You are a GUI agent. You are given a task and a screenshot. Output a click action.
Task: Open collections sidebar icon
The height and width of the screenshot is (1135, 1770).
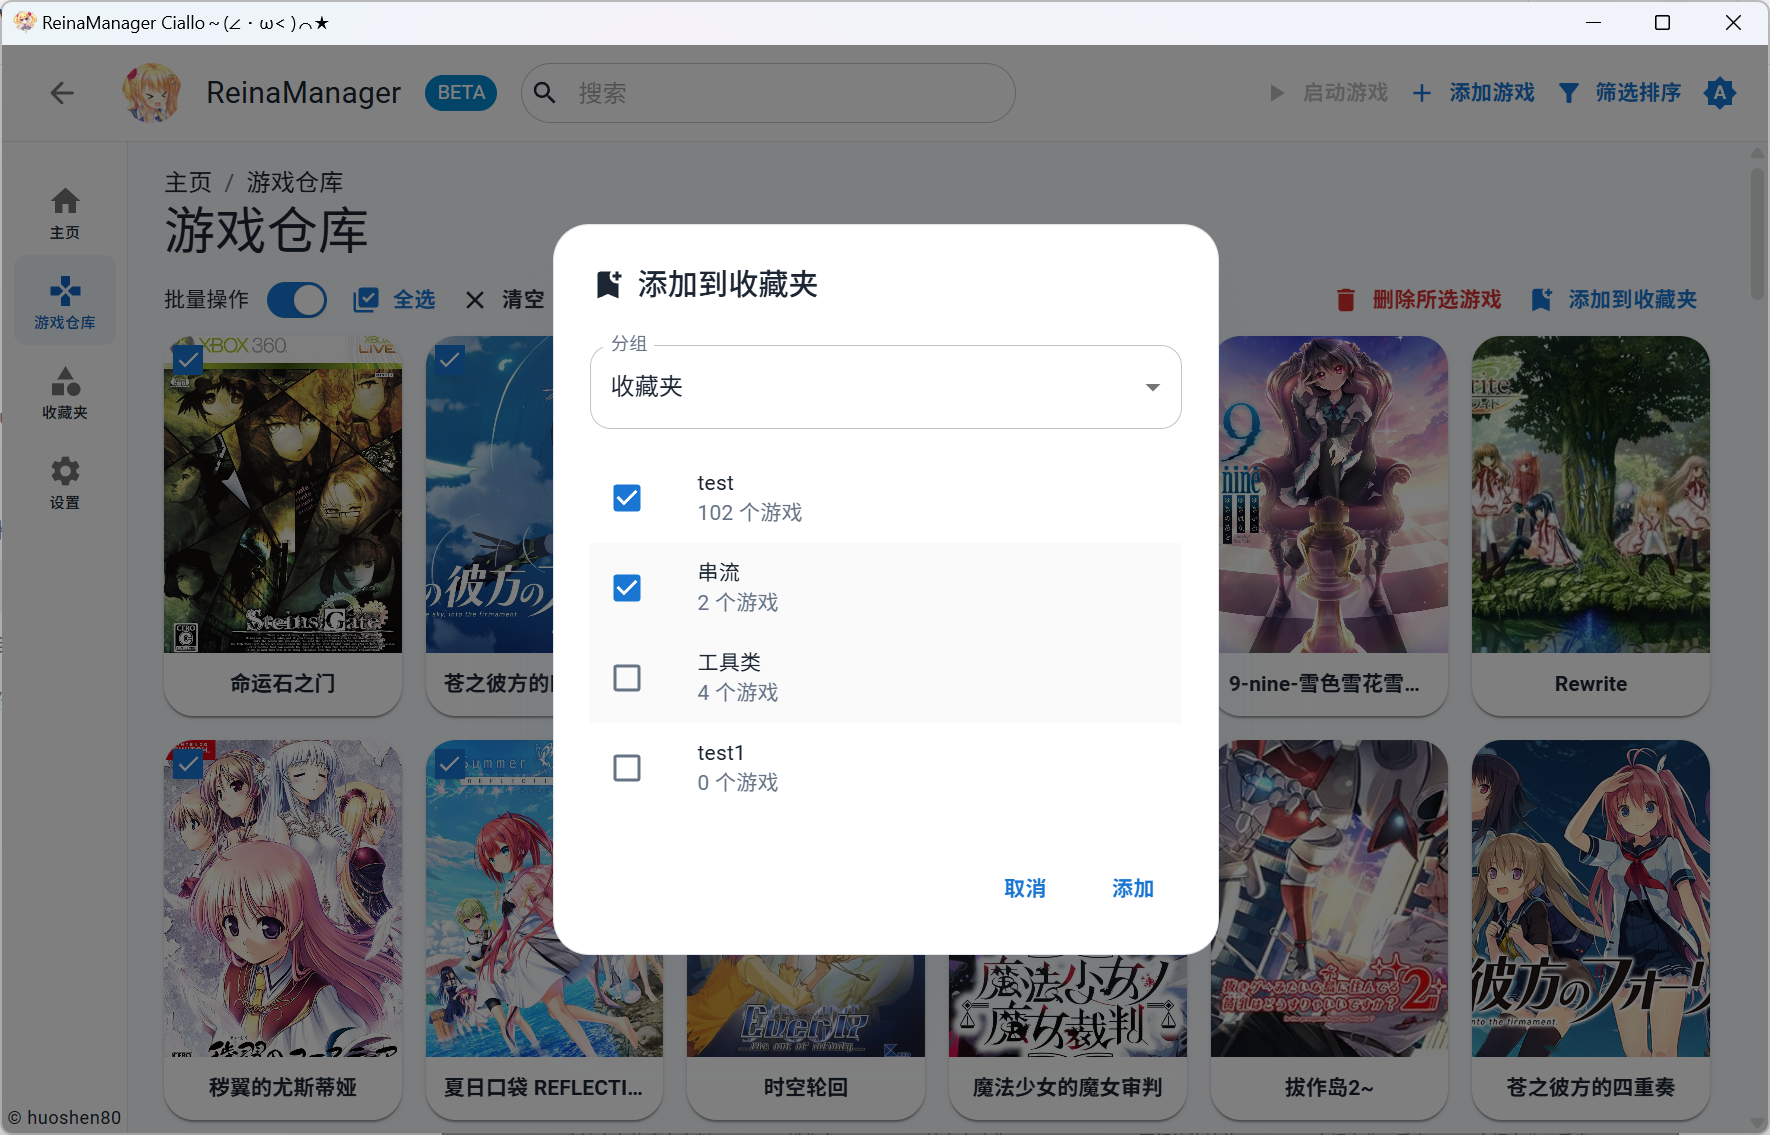tap(65, 381)
